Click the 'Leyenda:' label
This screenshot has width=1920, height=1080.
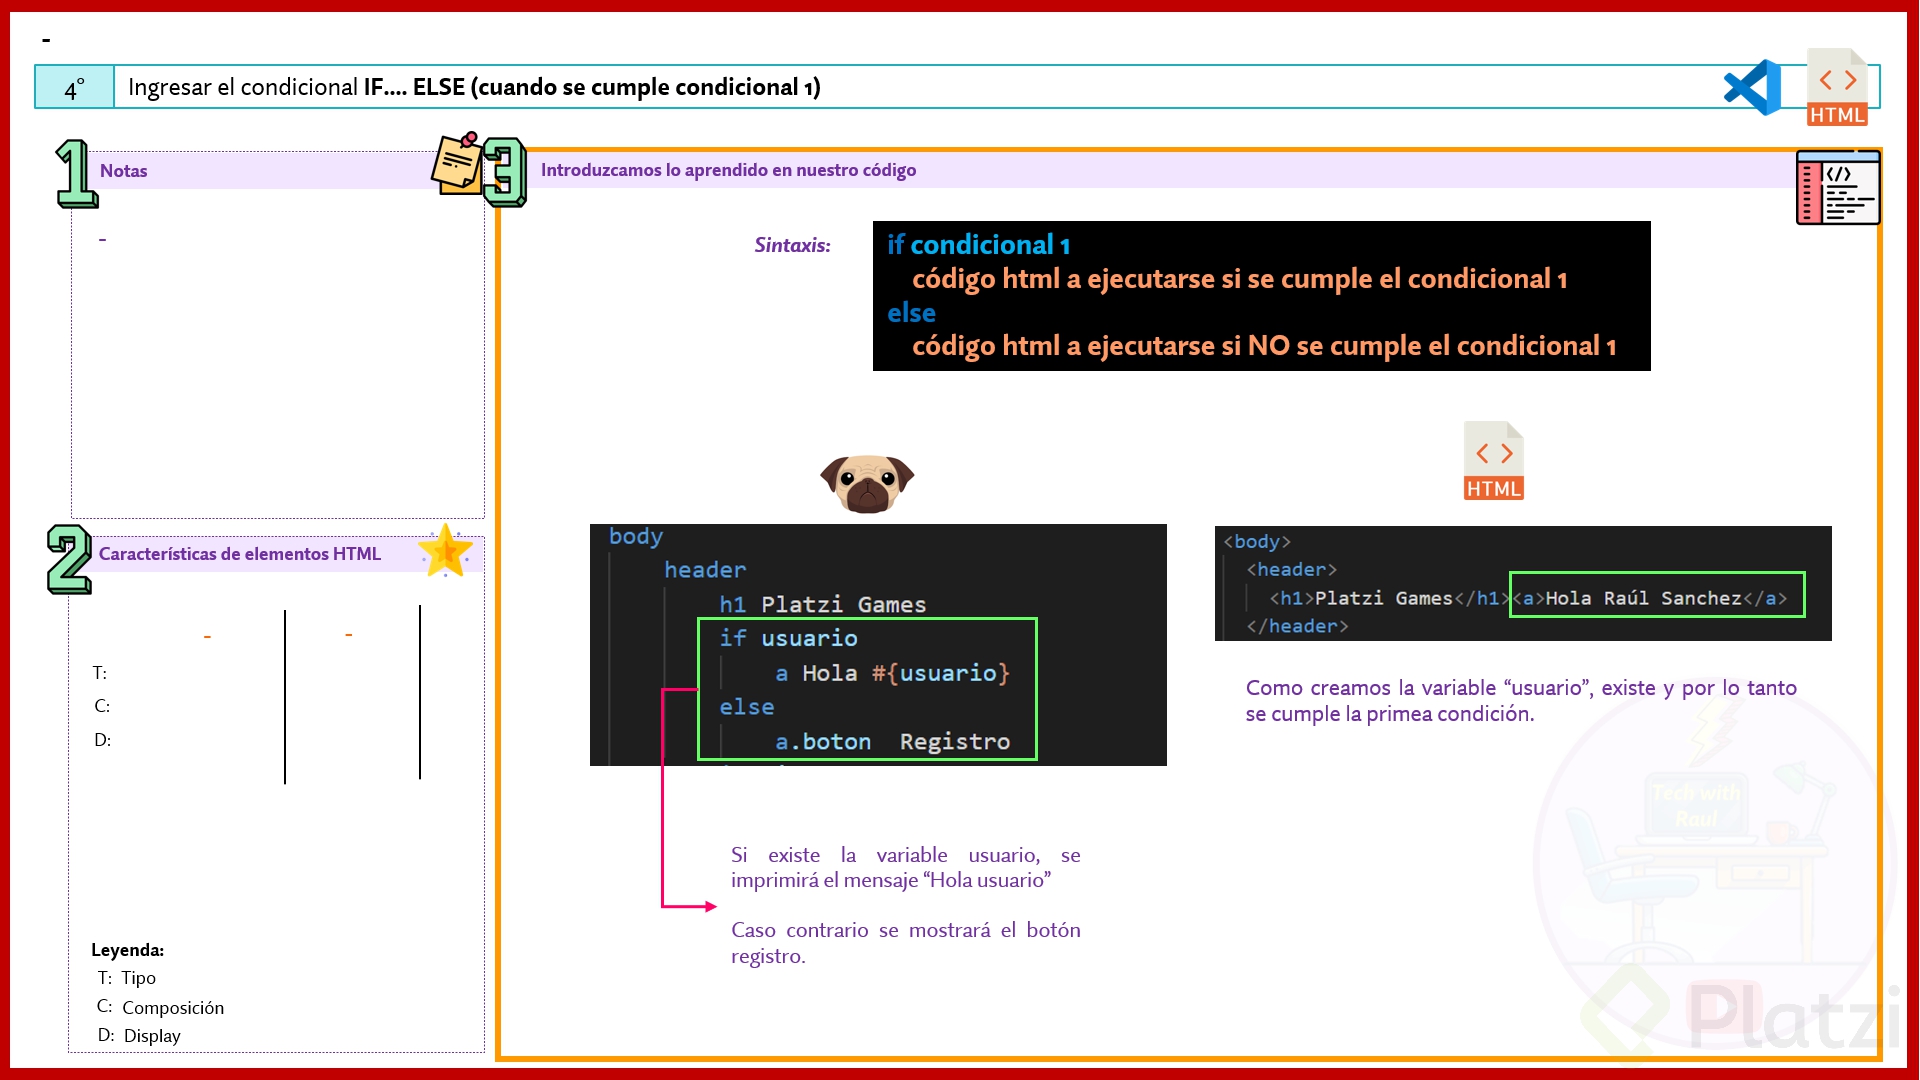point(127,950)
